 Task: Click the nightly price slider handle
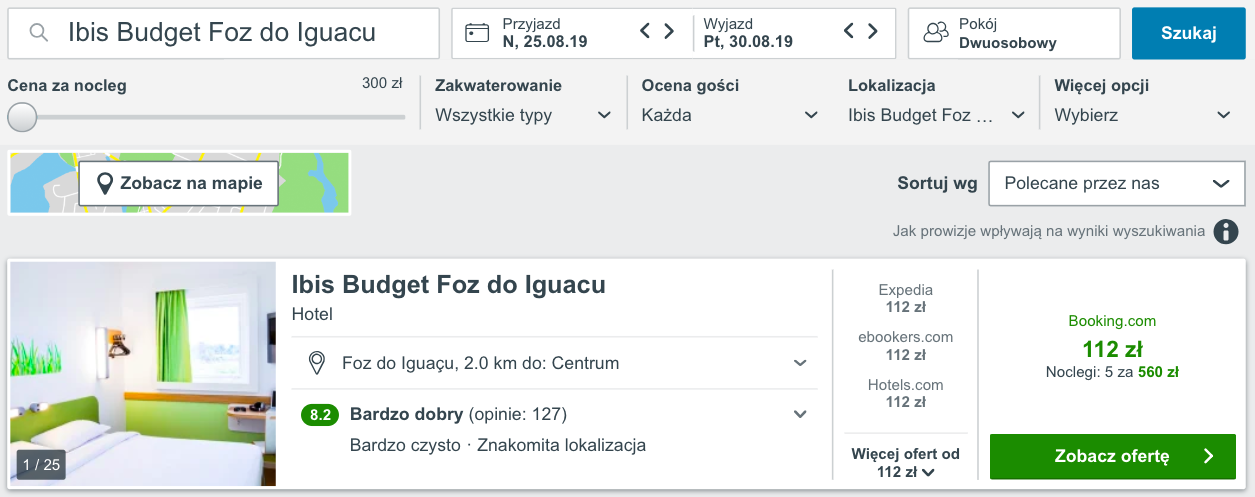pyautogui.click(x=22, y=117)
